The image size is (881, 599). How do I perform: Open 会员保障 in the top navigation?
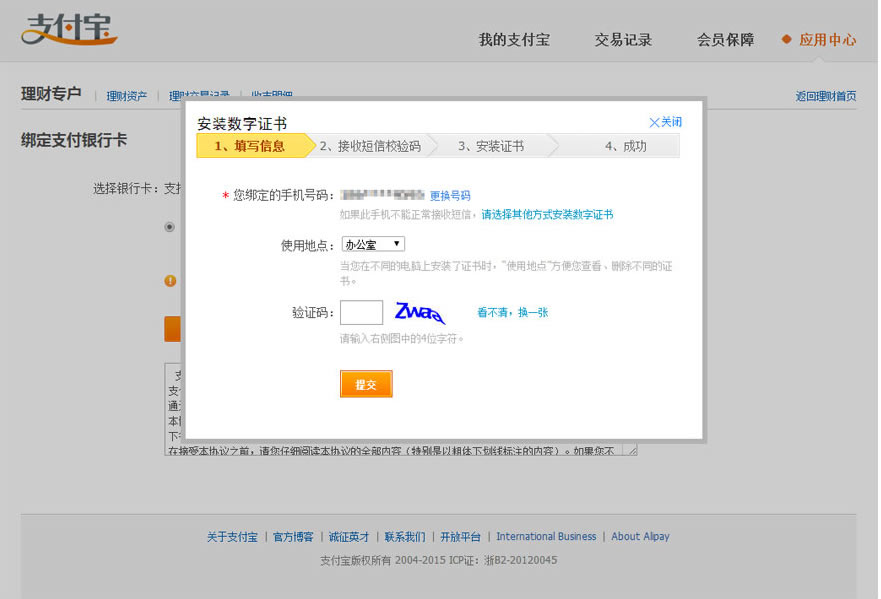725,40
